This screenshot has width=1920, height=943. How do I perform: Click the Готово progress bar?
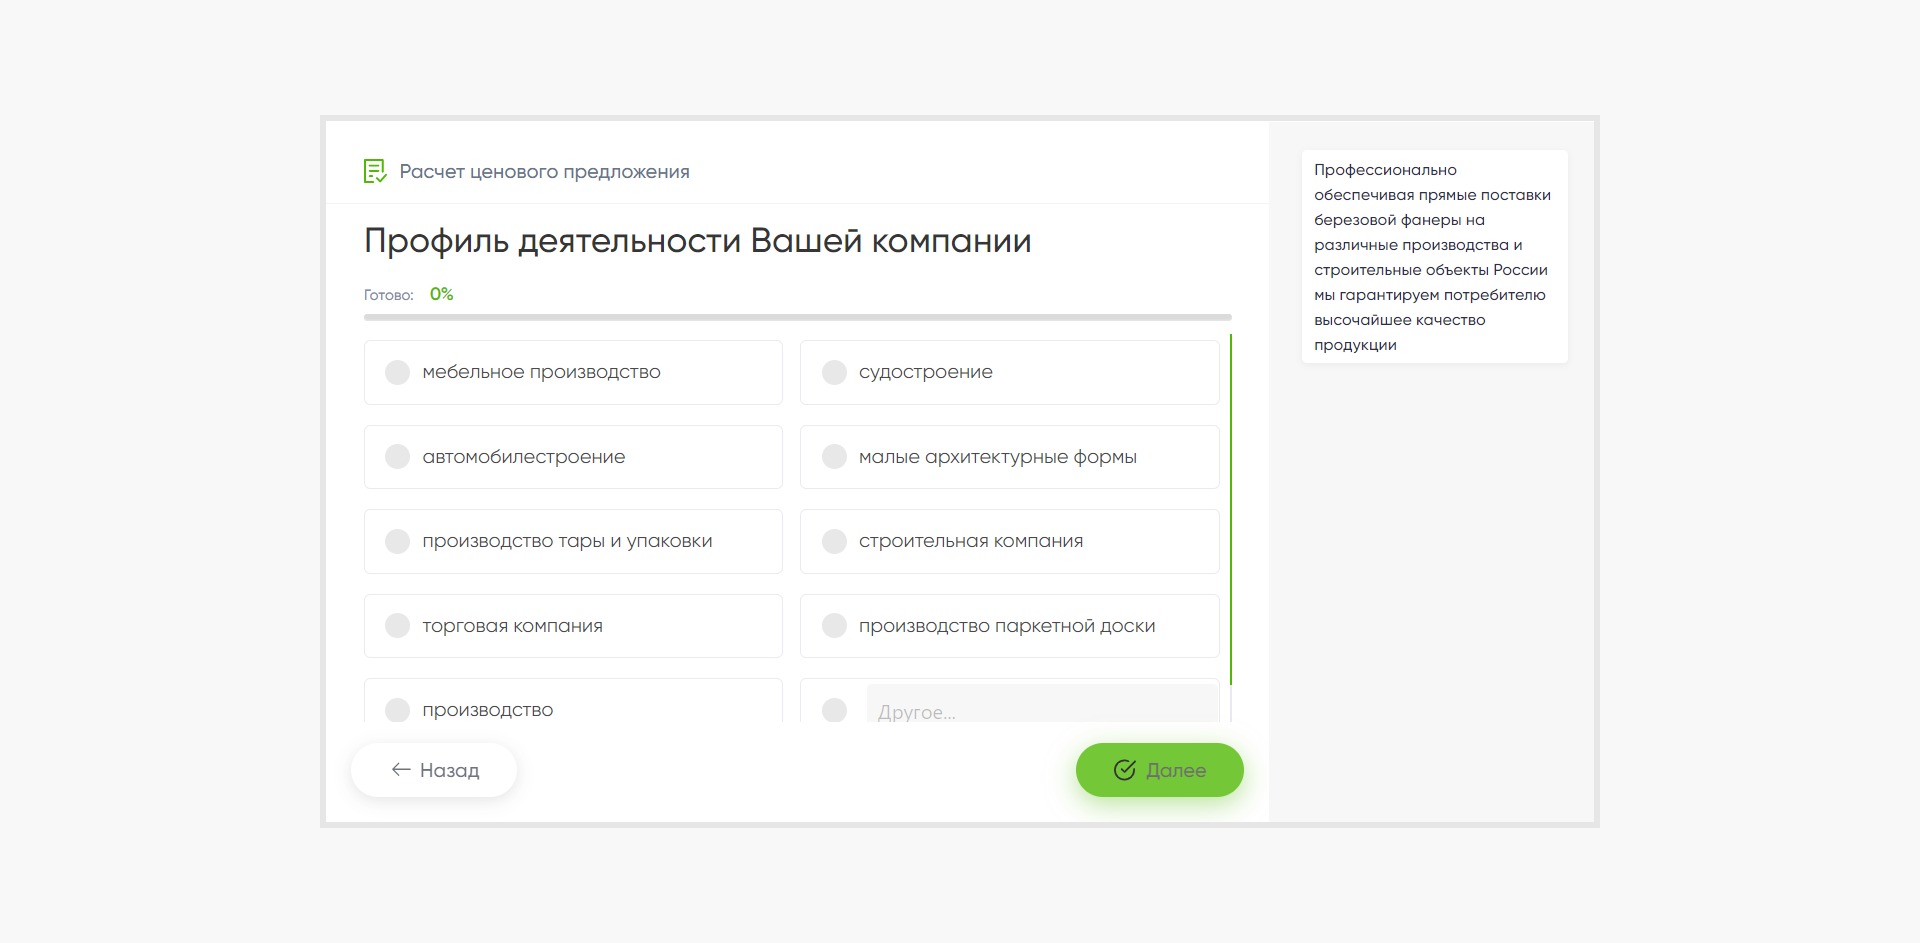click(798, 317)
